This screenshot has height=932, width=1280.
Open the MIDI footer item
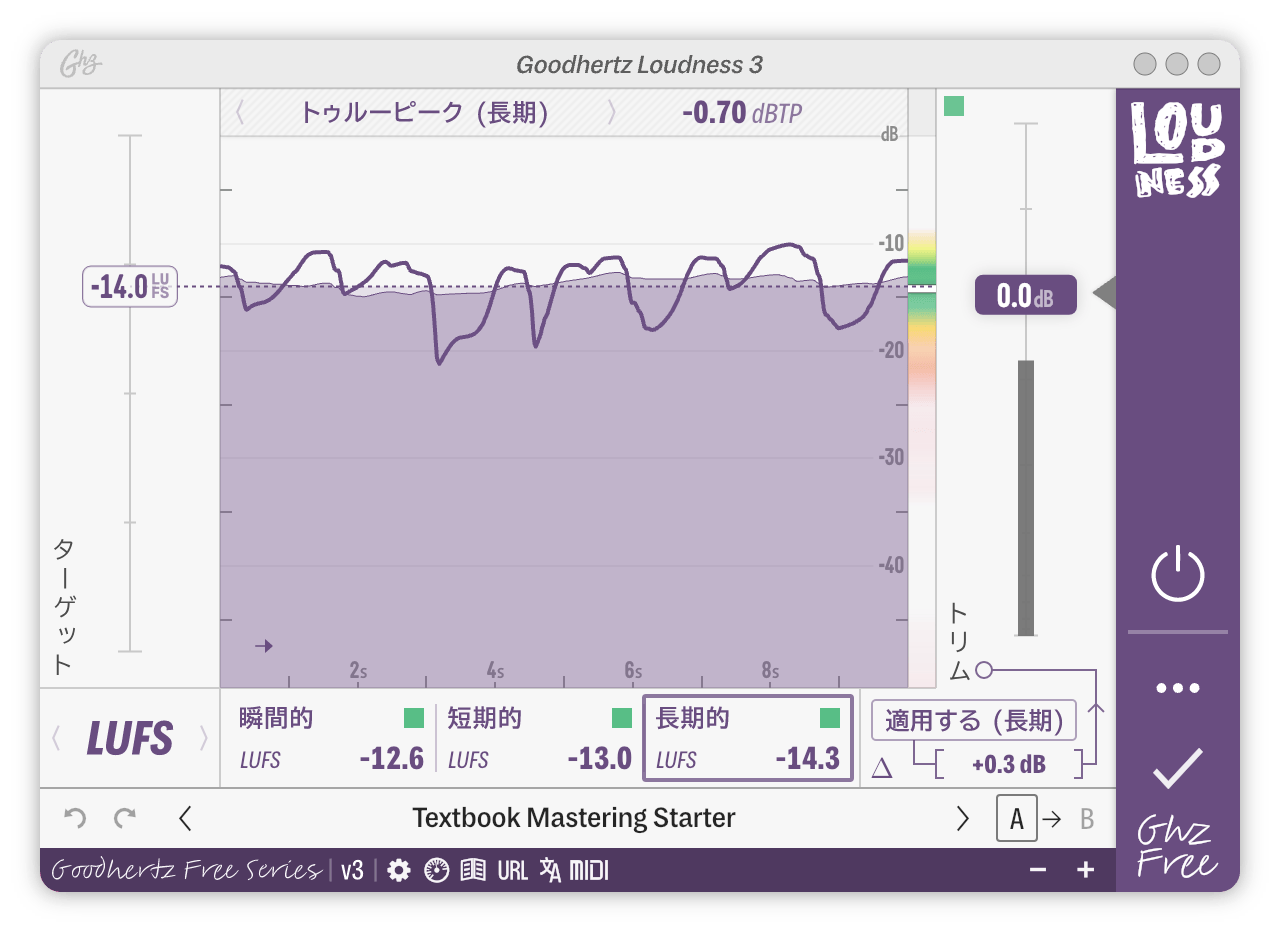click(x=589, y=871)
